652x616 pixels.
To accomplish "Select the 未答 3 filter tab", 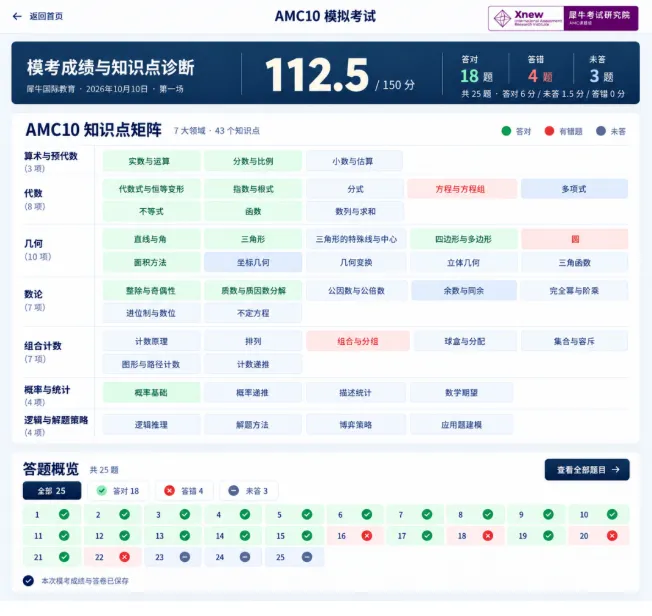I will 249,491.
